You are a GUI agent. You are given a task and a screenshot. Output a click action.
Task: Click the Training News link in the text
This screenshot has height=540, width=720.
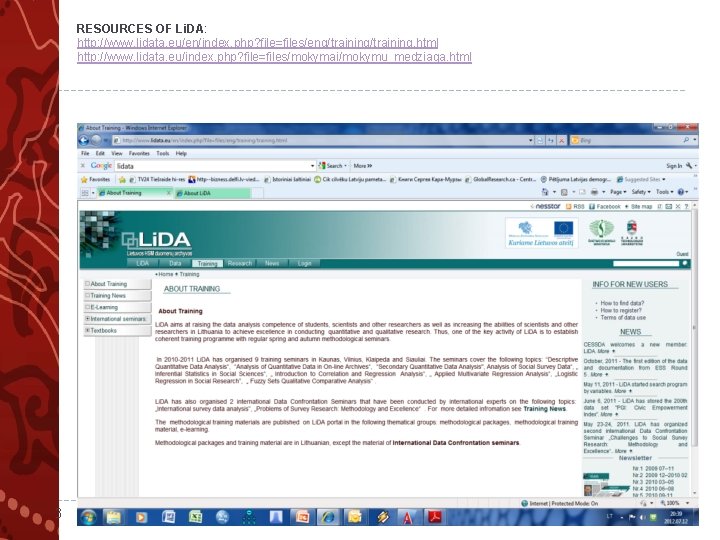pos(545,409)
